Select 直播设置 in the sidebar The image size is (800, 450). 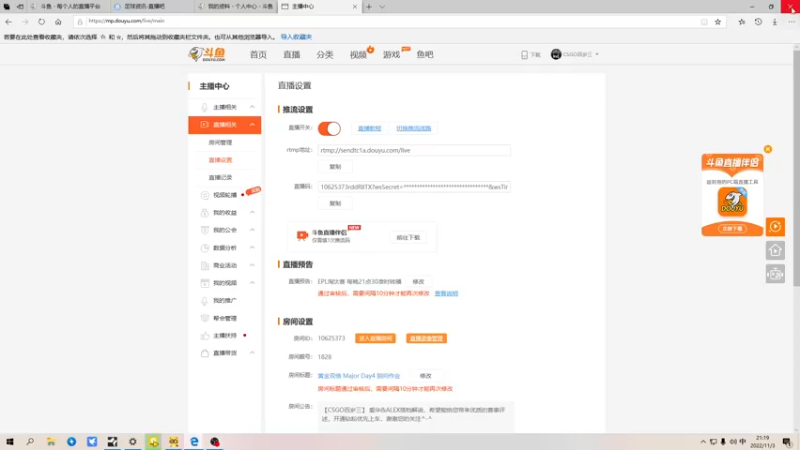[220, 160]
